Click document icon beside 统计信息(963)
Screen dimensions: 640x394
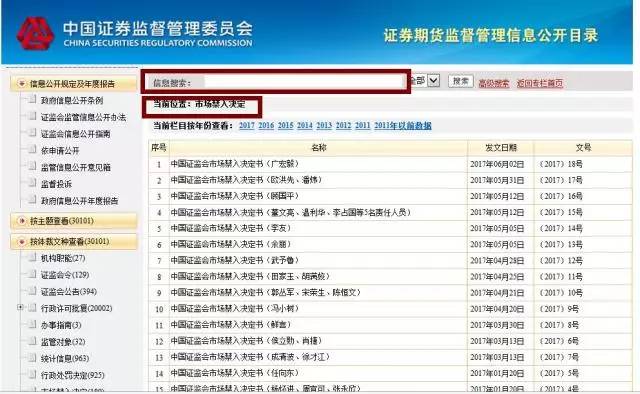click(x=32, y=358)
